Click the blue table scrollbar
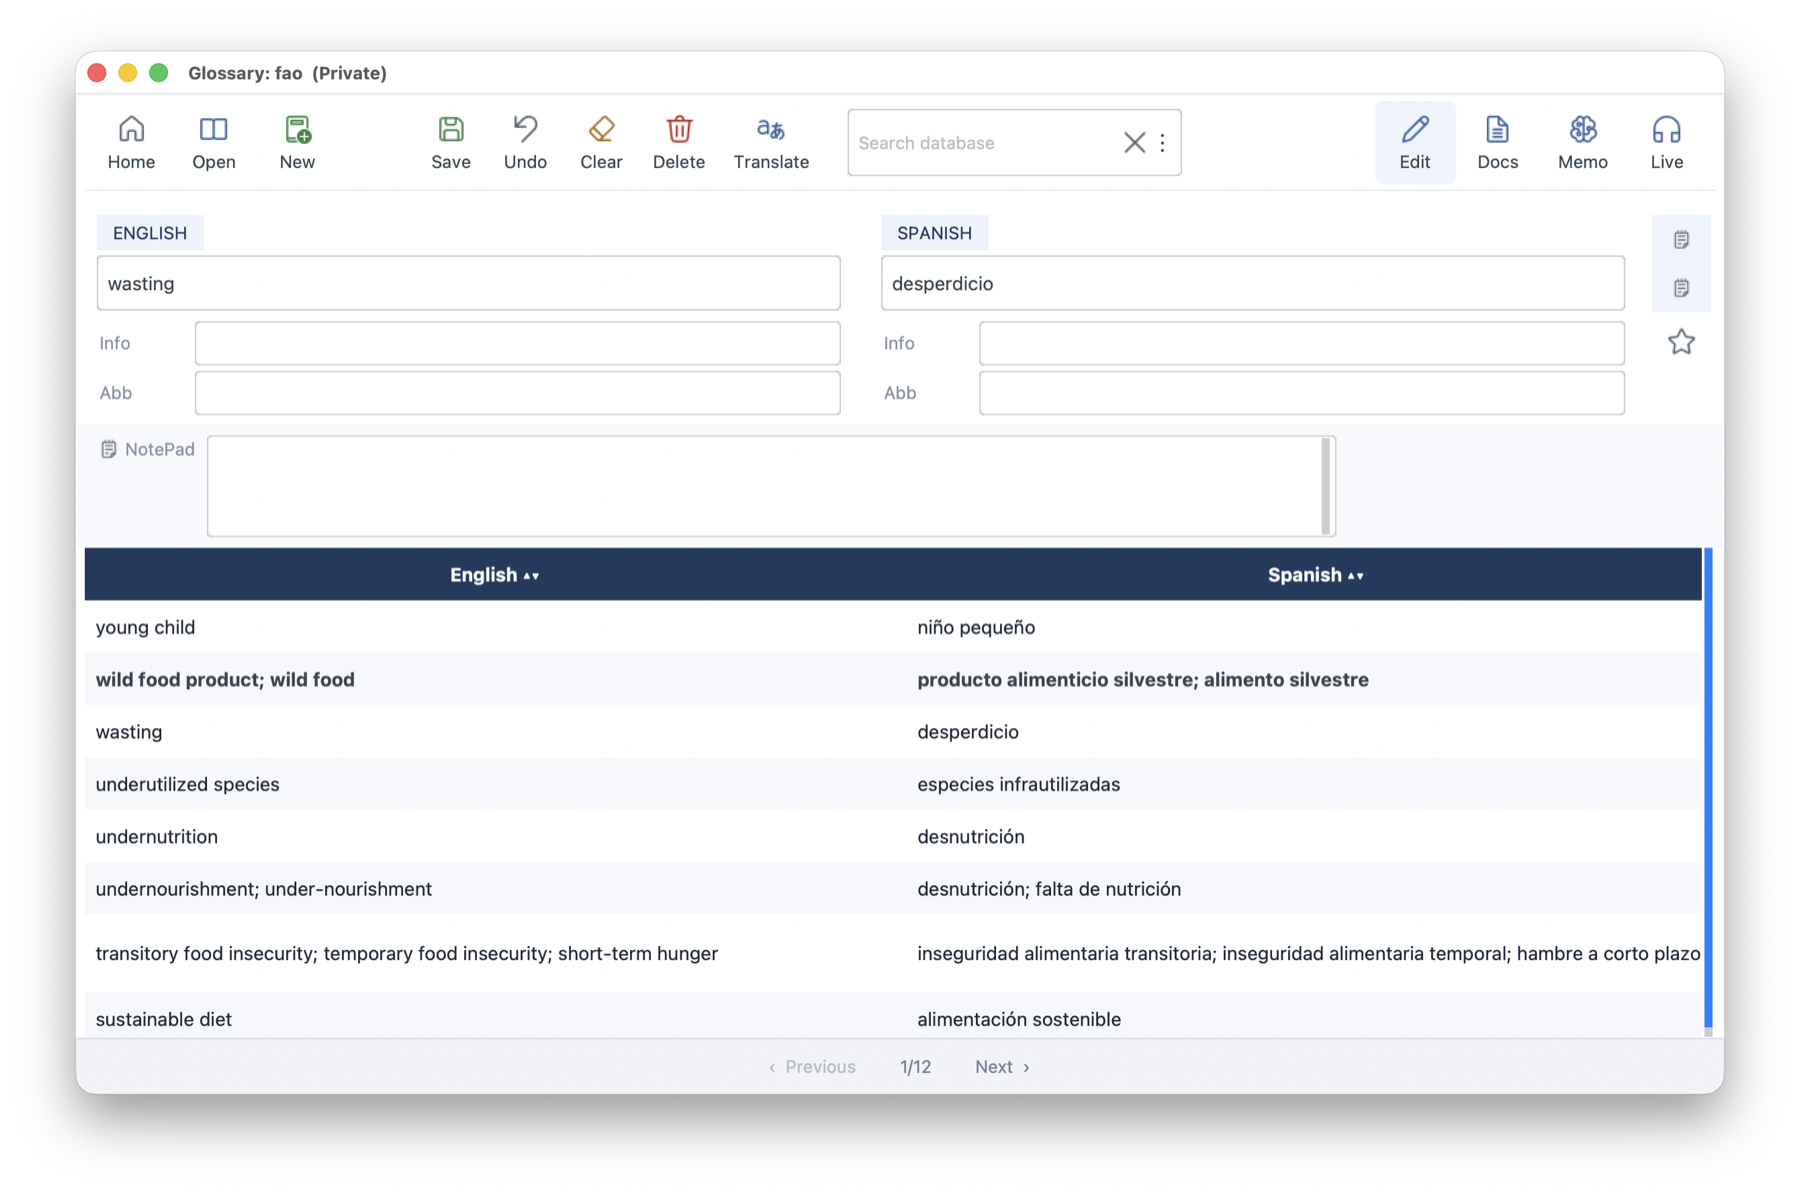This screenshot has width=1800, height=1194. [1708, 787]
